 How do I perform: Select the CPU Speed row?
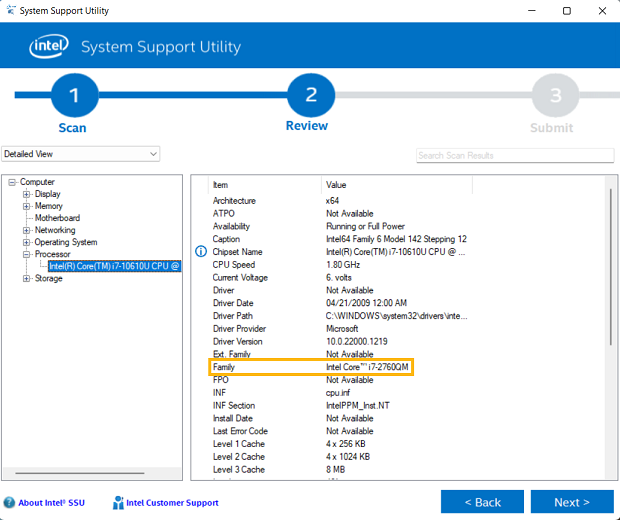tap(340, 265)
